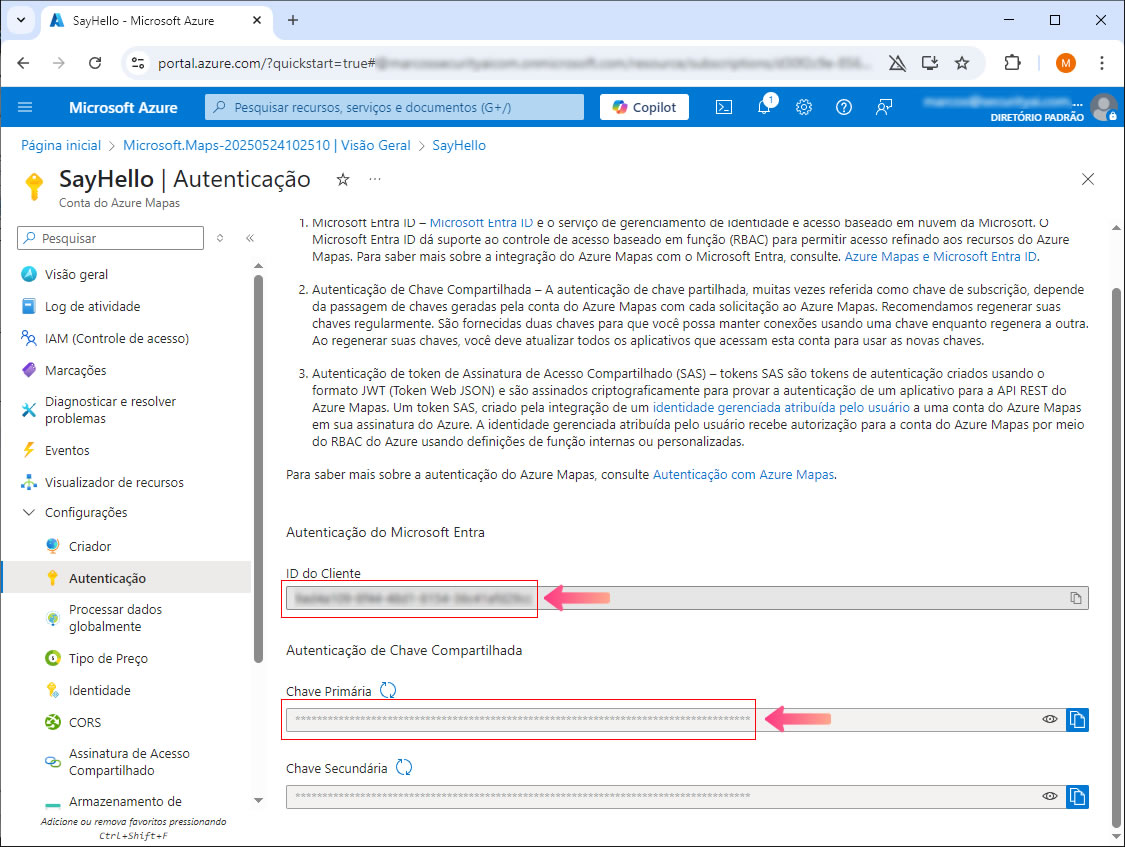Go back in the browser
This screenshot has width=1125, height=847.
tap(23, 63)
